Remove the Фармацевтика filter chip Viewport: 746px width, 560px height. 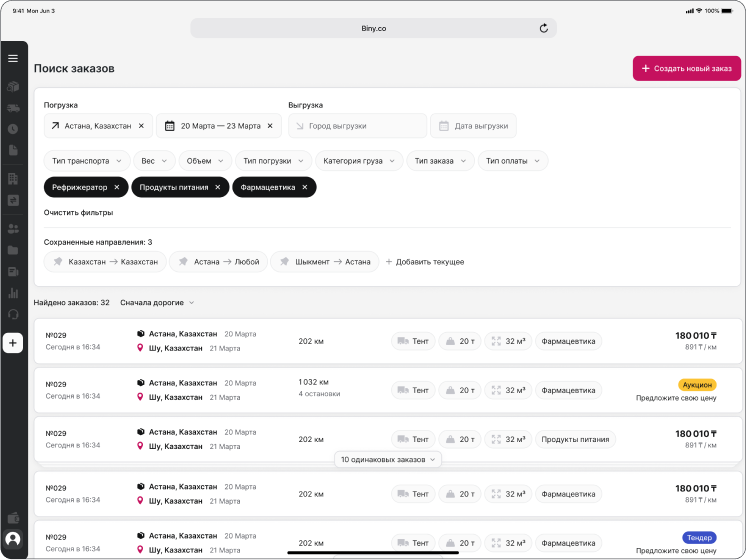click(x=305, y=187)
